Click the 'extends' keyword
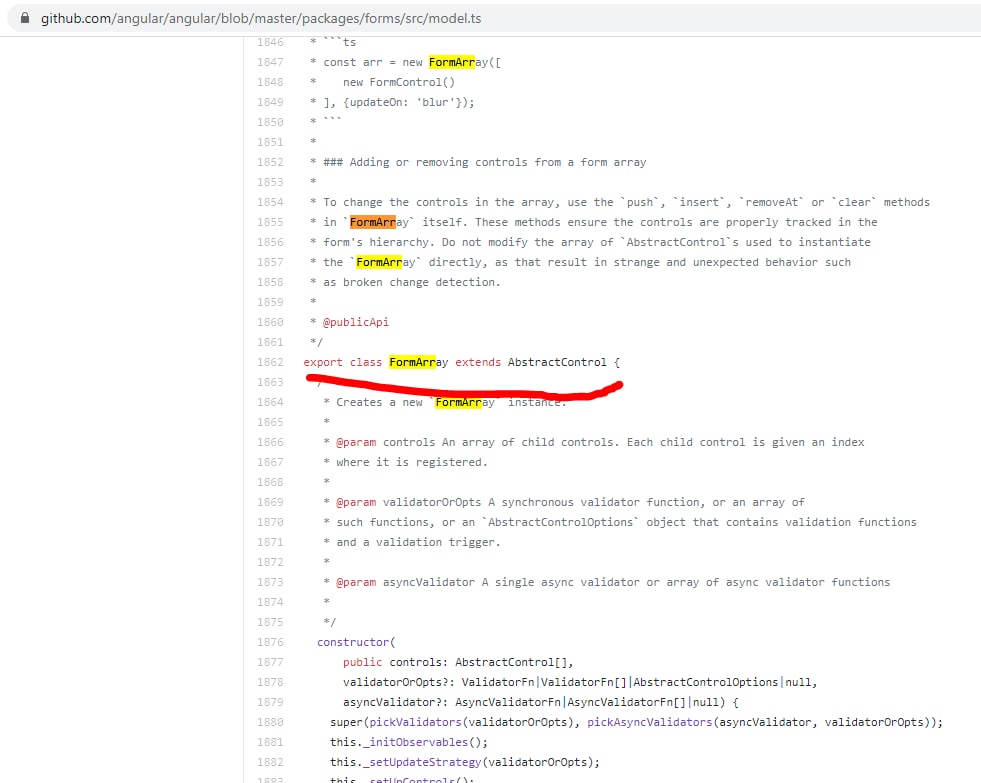The height and width of the screenshot is (783, 981). 478,362
